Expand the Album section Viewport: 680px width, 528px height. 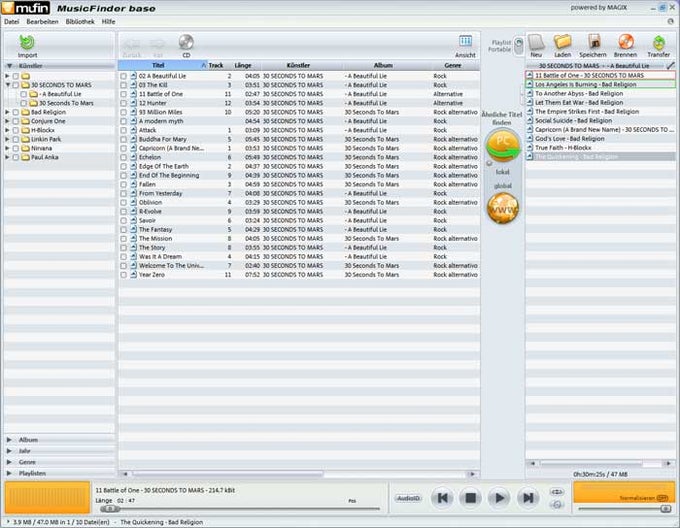point(9,440)
